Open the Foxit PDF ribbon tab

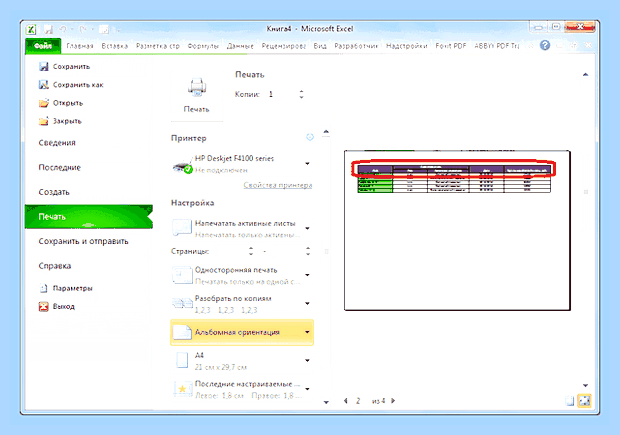[451, 46]
